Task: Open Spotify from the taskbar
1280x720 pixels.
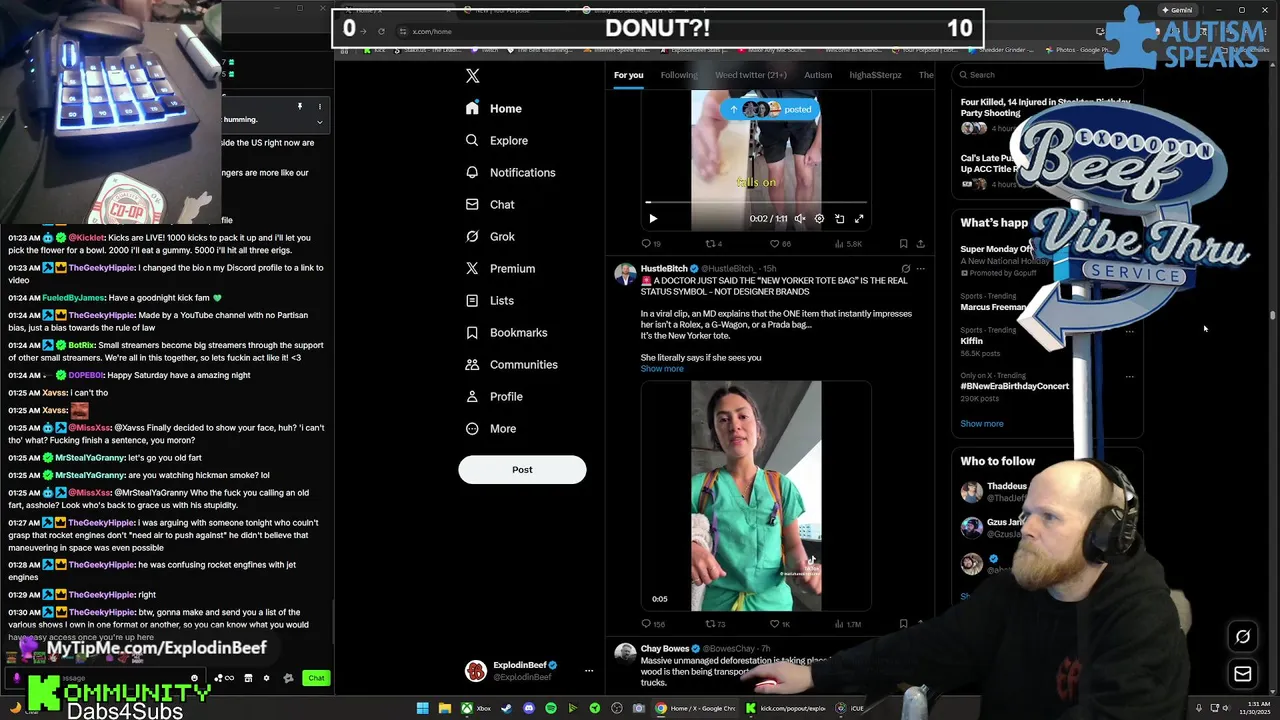Action: (x=551, y=708)
